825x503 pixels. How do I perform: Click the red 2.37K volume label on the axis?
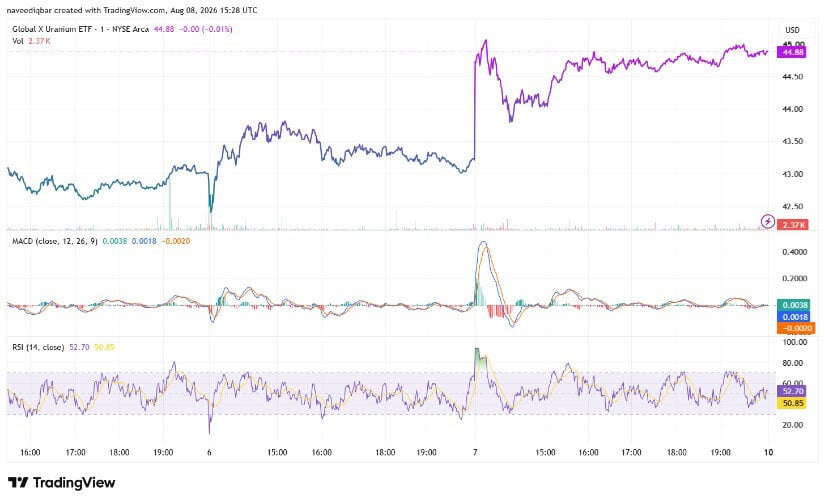(793, 225)
